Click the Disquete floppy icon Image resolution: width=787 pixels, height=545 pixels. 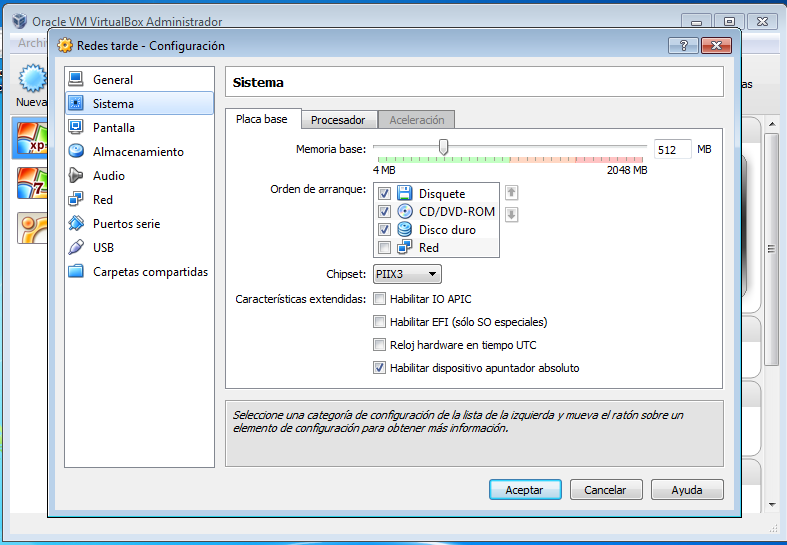405,193
